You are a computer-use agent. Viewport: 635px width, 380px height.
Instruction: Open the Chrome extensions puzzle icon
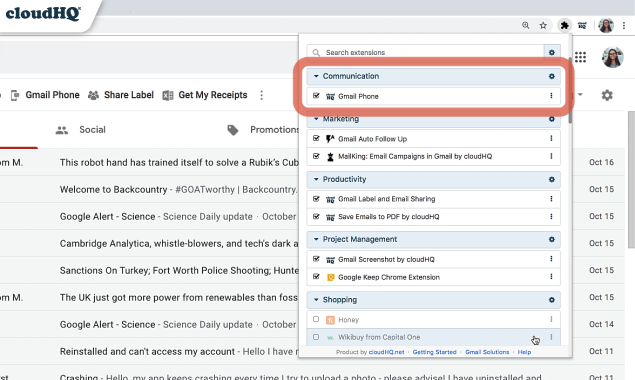(x=564, y=26)
